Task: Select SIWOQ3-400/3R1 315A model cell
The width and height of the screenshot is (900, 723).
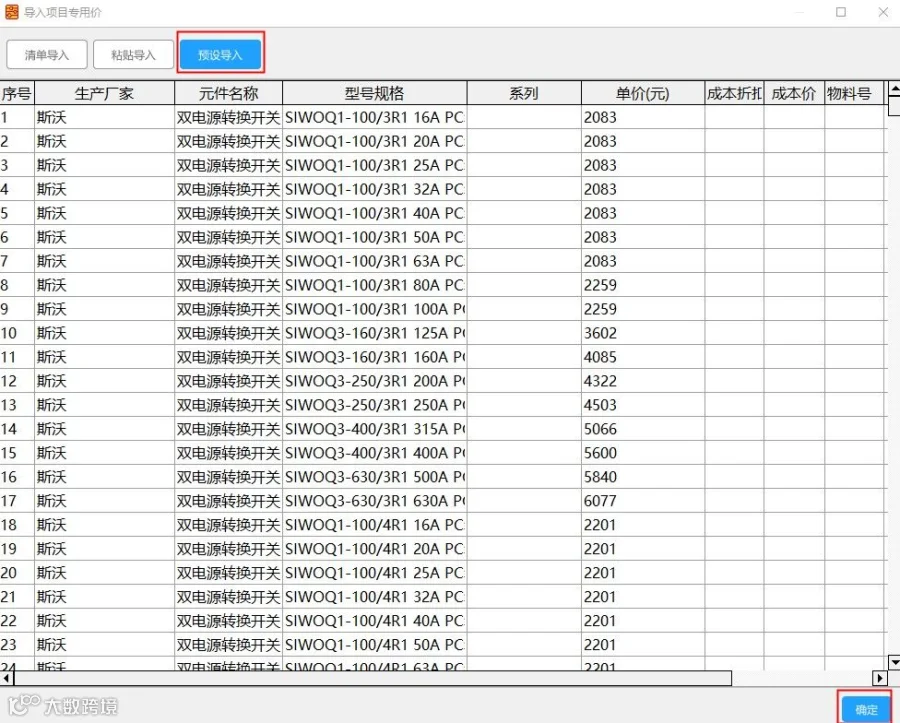Action: tap(374, 429)
